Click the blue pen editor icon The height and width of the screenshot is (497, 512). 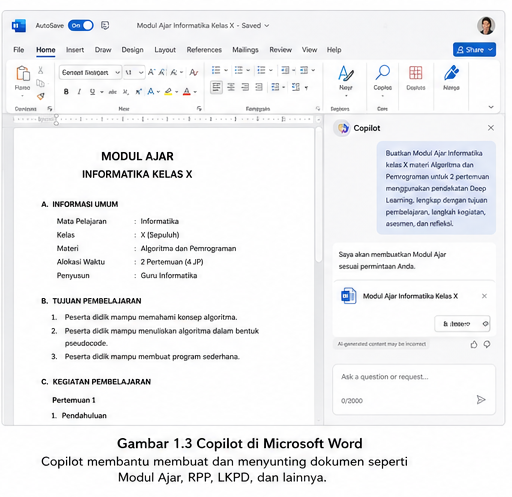(x=451, y=72)
